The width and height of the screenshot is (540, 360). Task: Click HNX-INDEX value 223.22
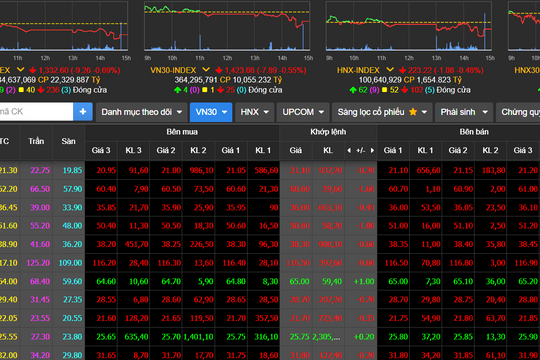click(420, 70)
